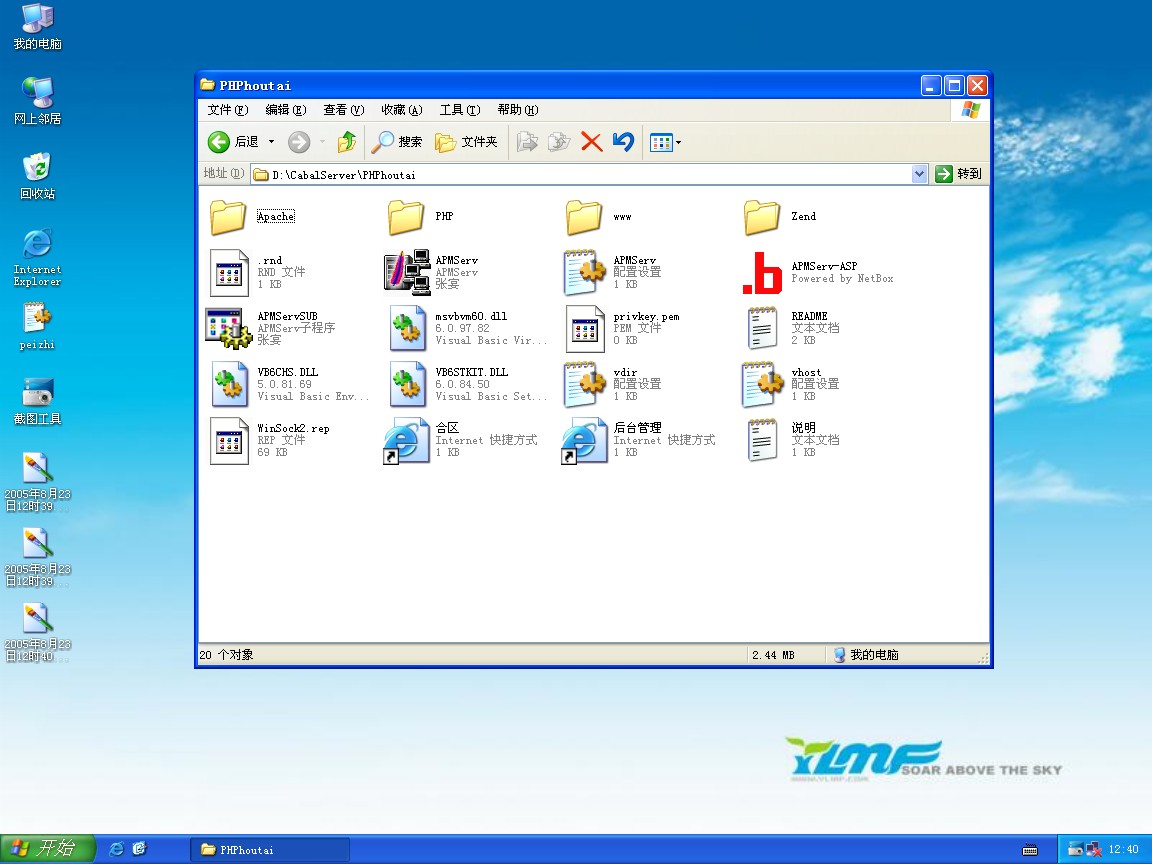Click the APMServSUB subprogram file icon
The width and height of the screenshot is (1152, 864).
[229, 328]
